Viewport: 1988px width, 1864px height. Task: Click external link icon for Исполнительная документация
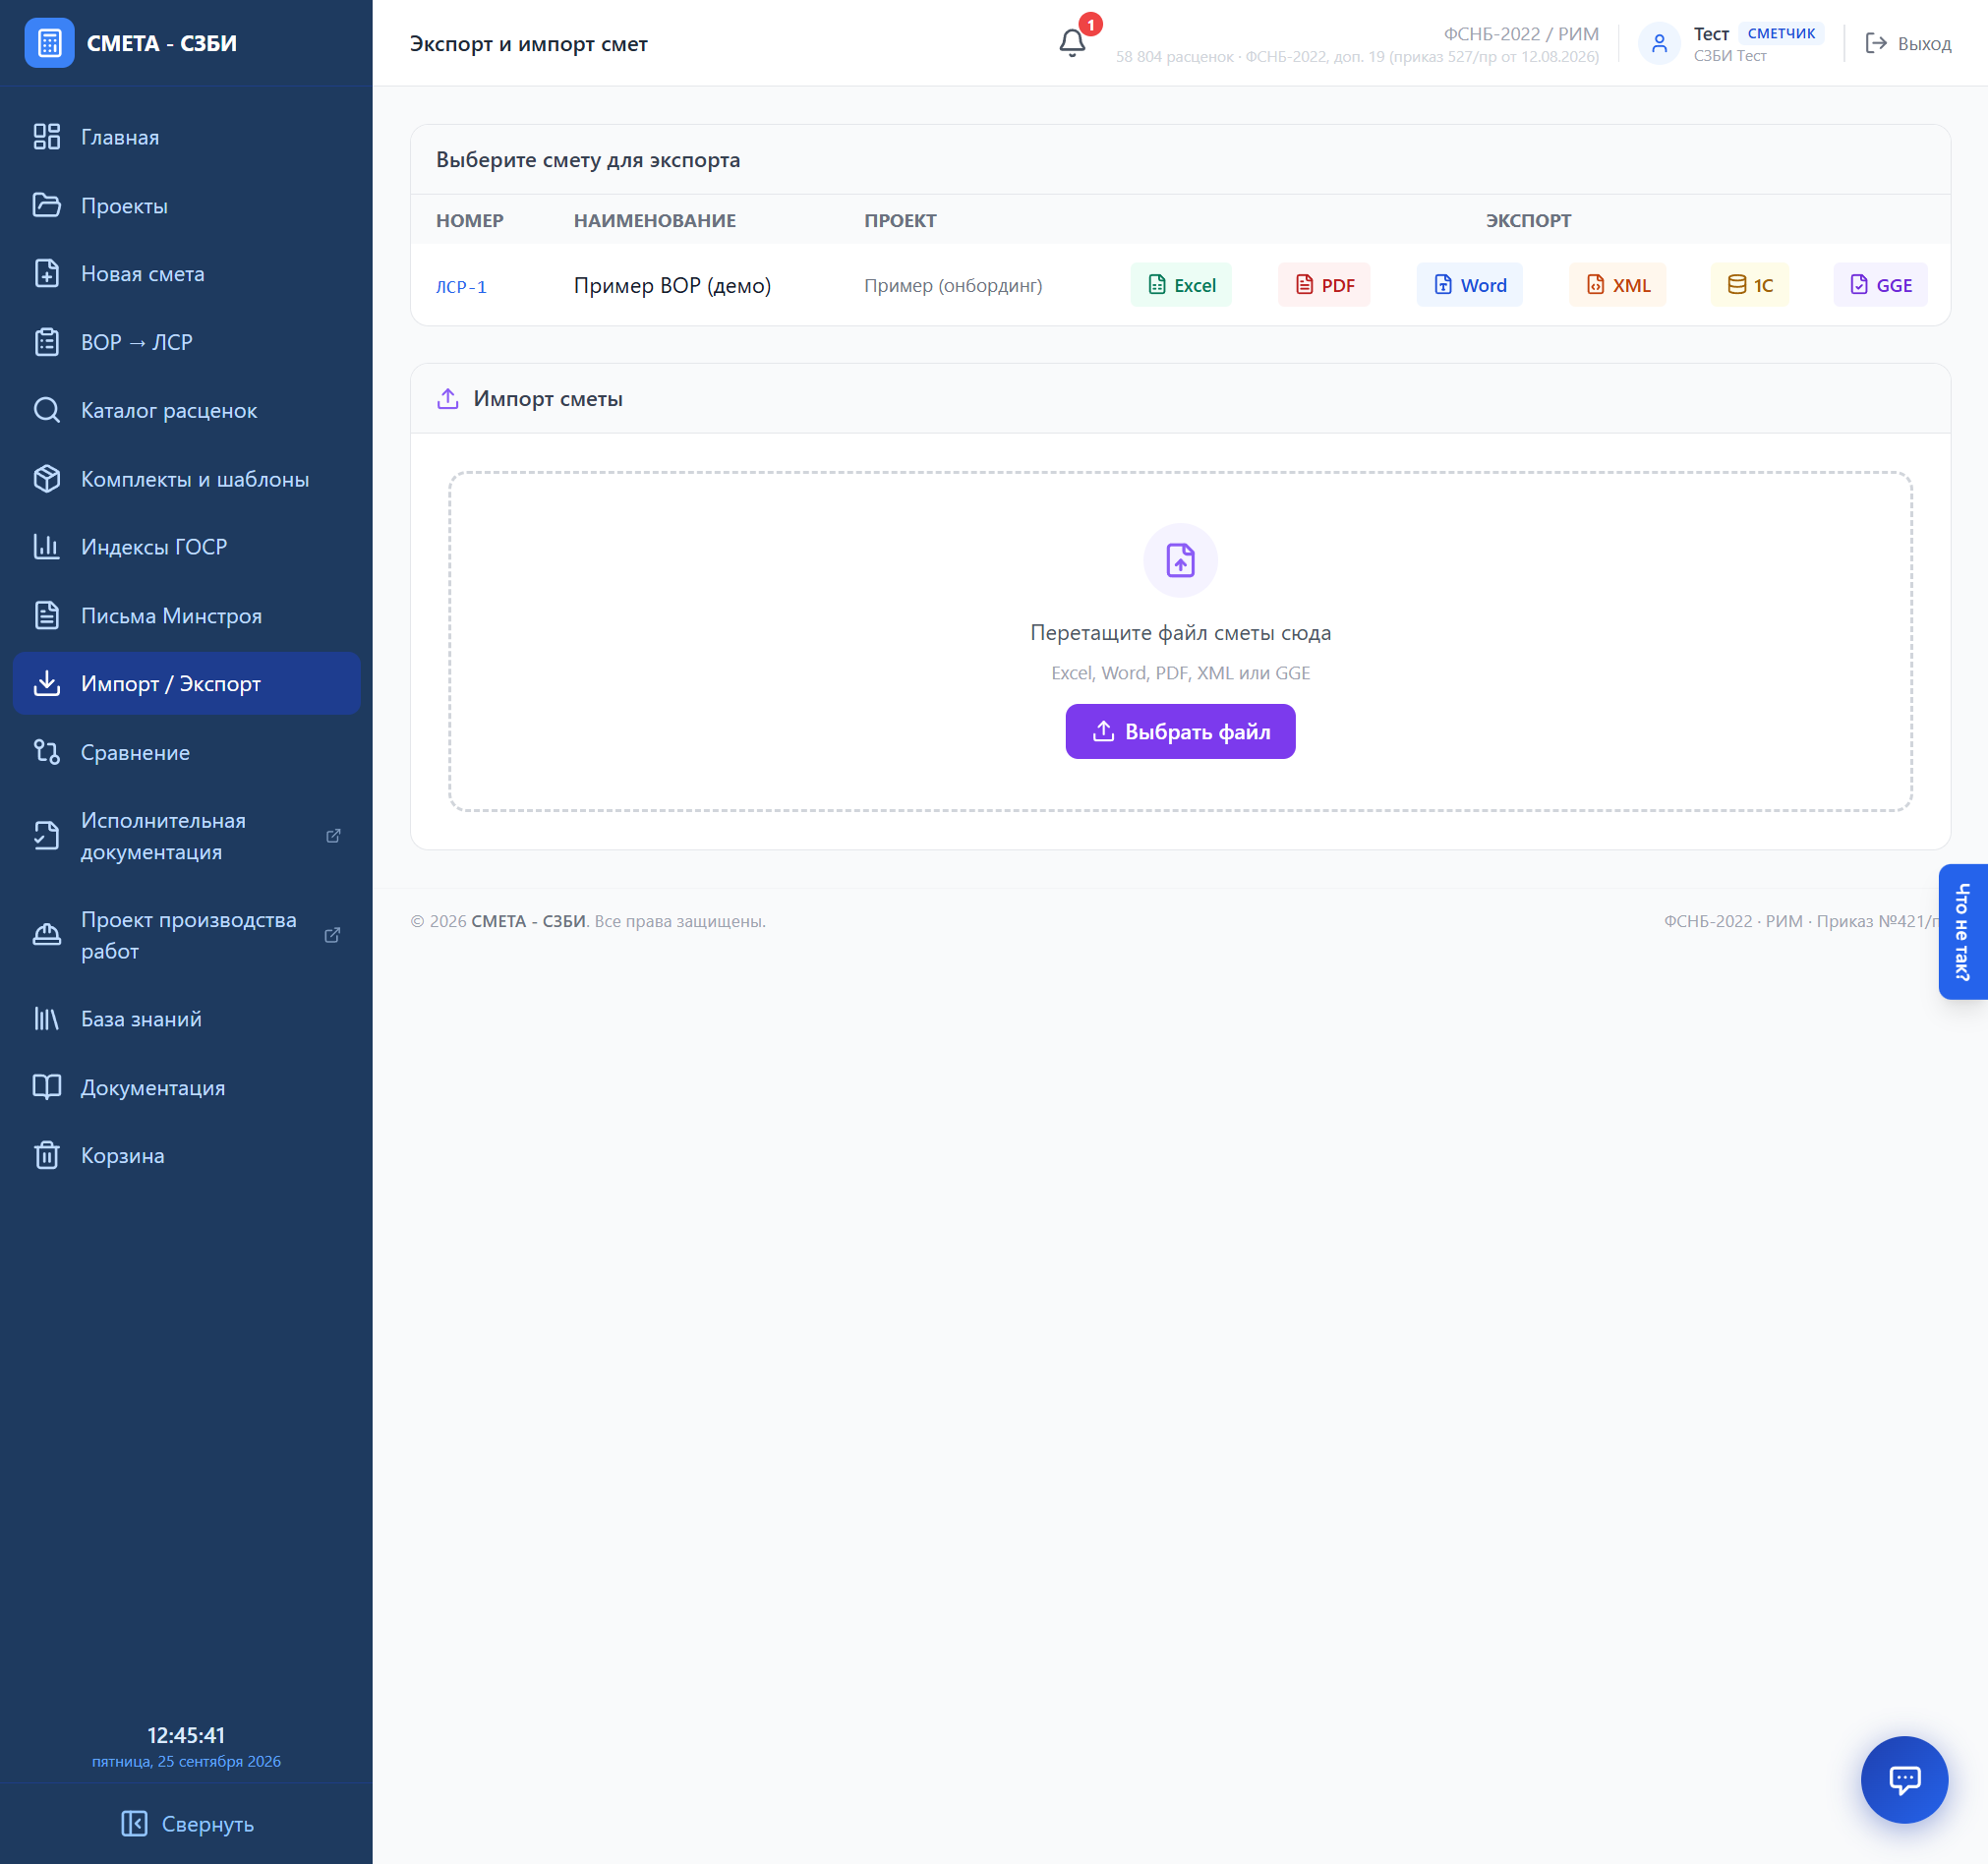point(334,835)
